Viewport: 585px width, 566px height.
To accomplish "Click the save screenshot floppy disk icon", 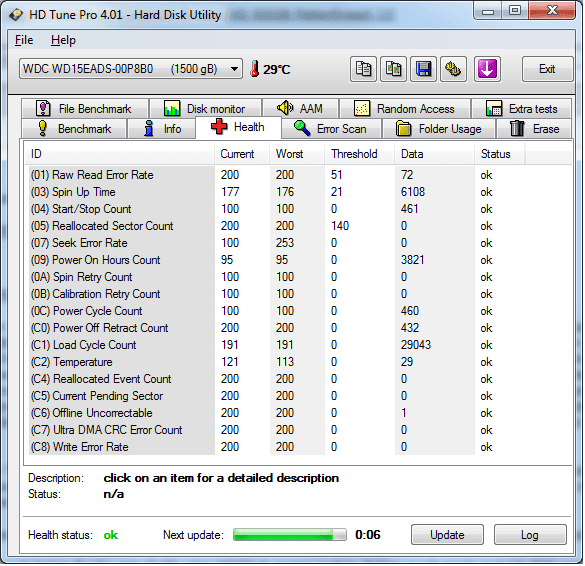I will (423, 69).
